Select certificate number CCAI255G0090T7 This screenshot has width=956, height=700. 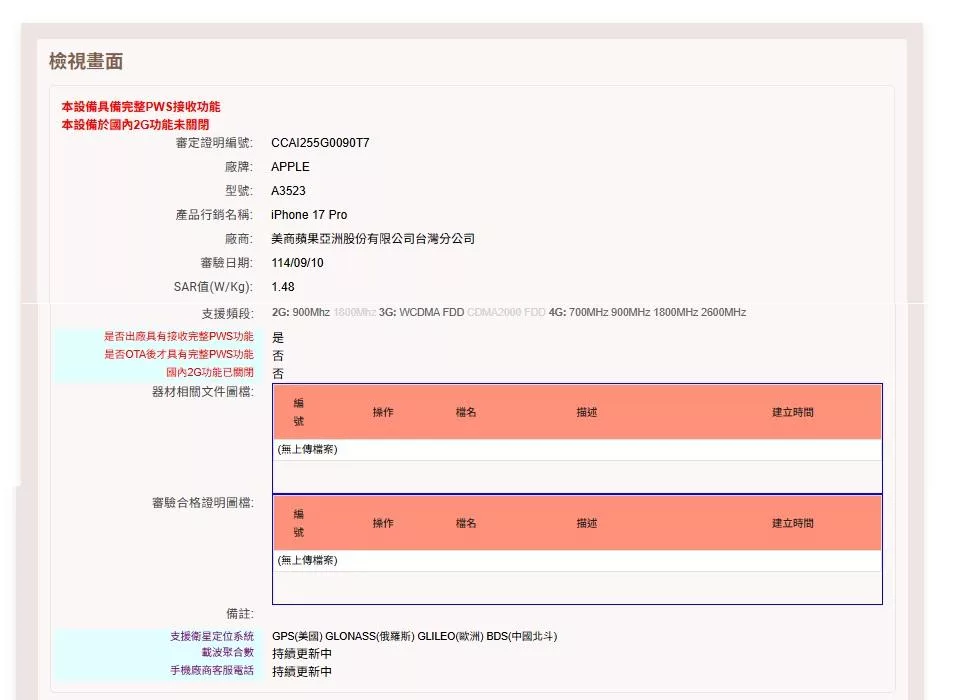[x=320, y=143]
